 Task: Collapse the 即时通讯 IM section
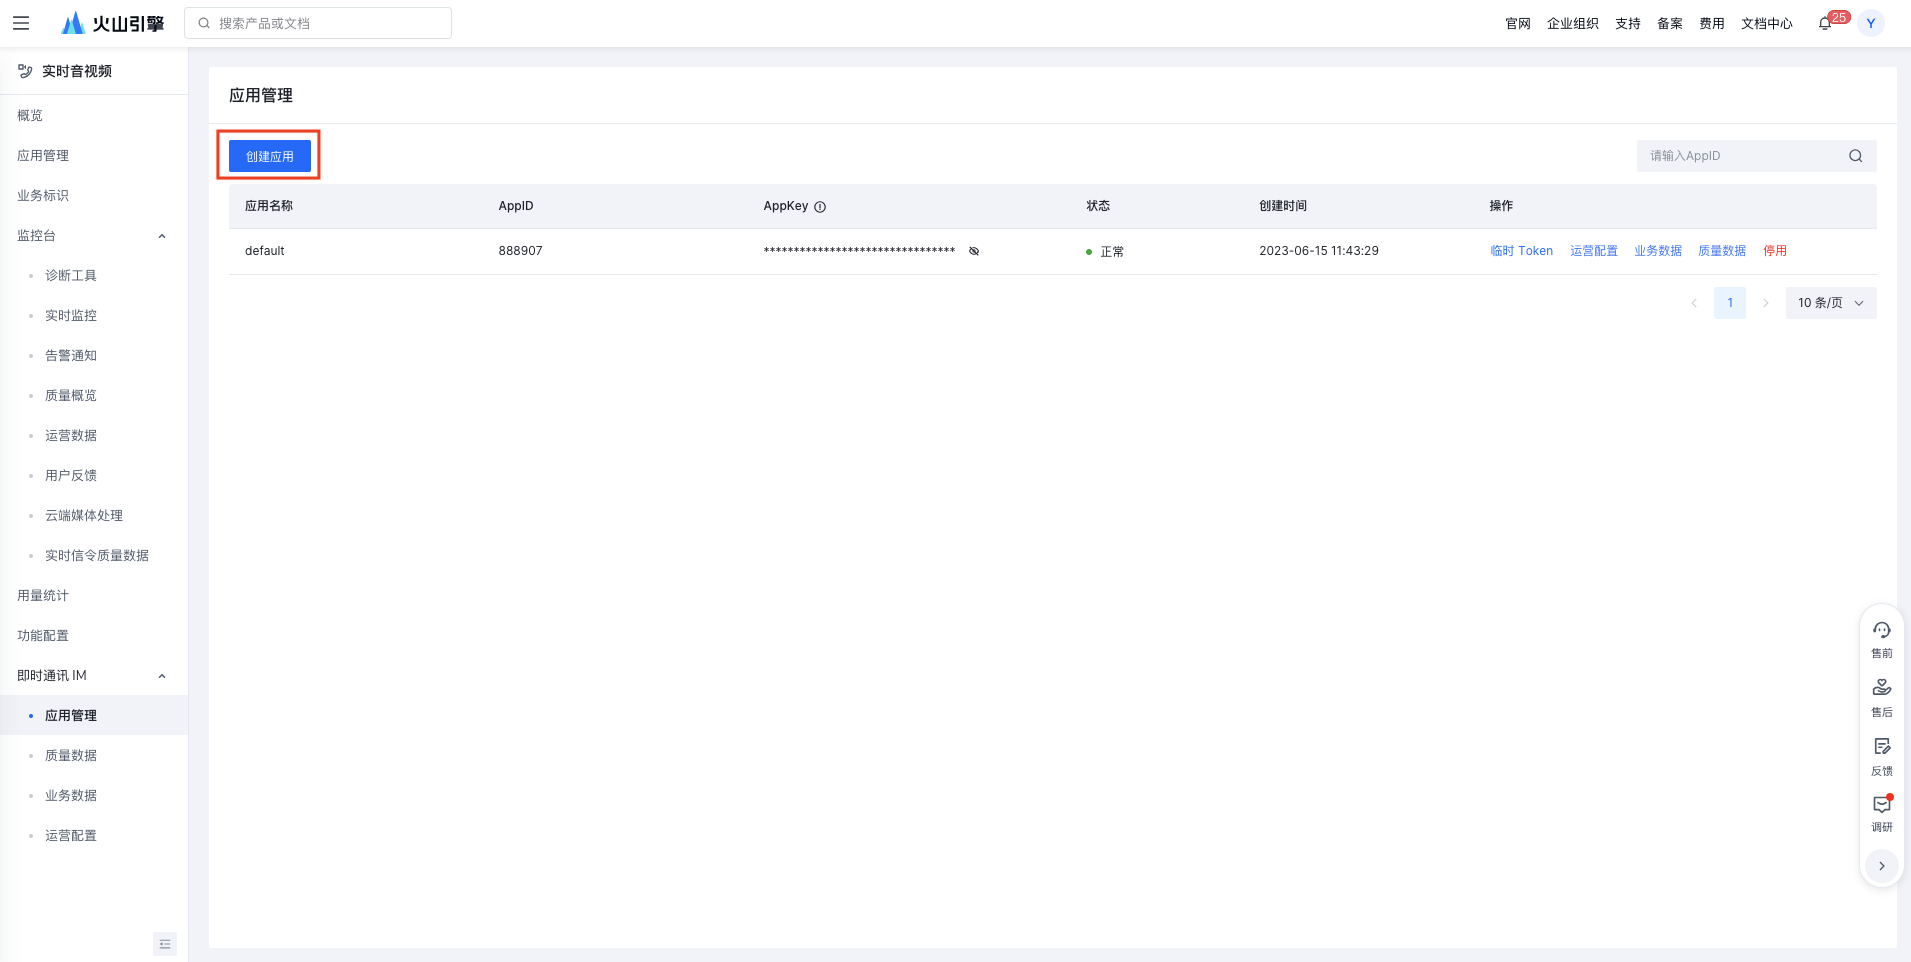click(162, 676)
